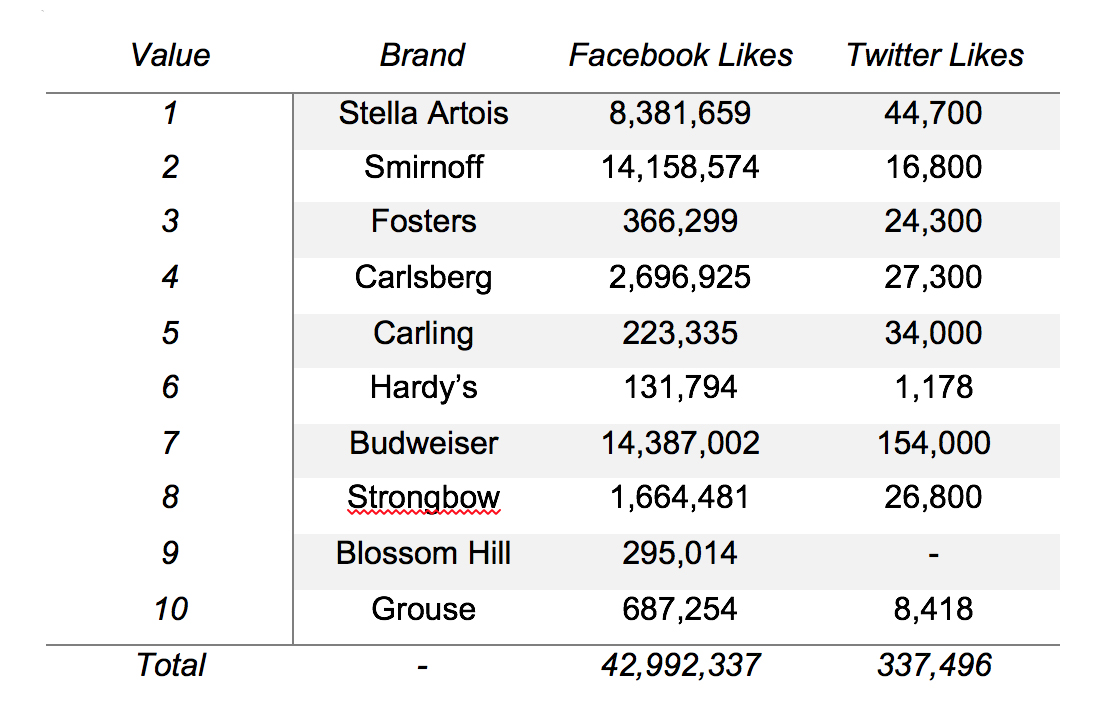Click Carling's Twitter likes 34,000
This screenshot has height=724, width=1098.
click(x=933, y=333)
